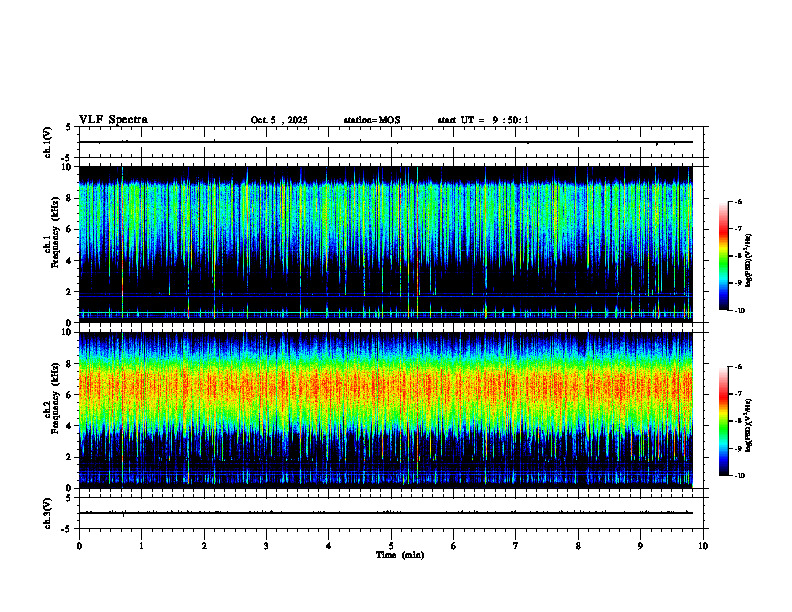The height and width of the screenshot is (612, 792).
Task: Click the "-10" label on the lower color scale
Action: tap(739, 476)
